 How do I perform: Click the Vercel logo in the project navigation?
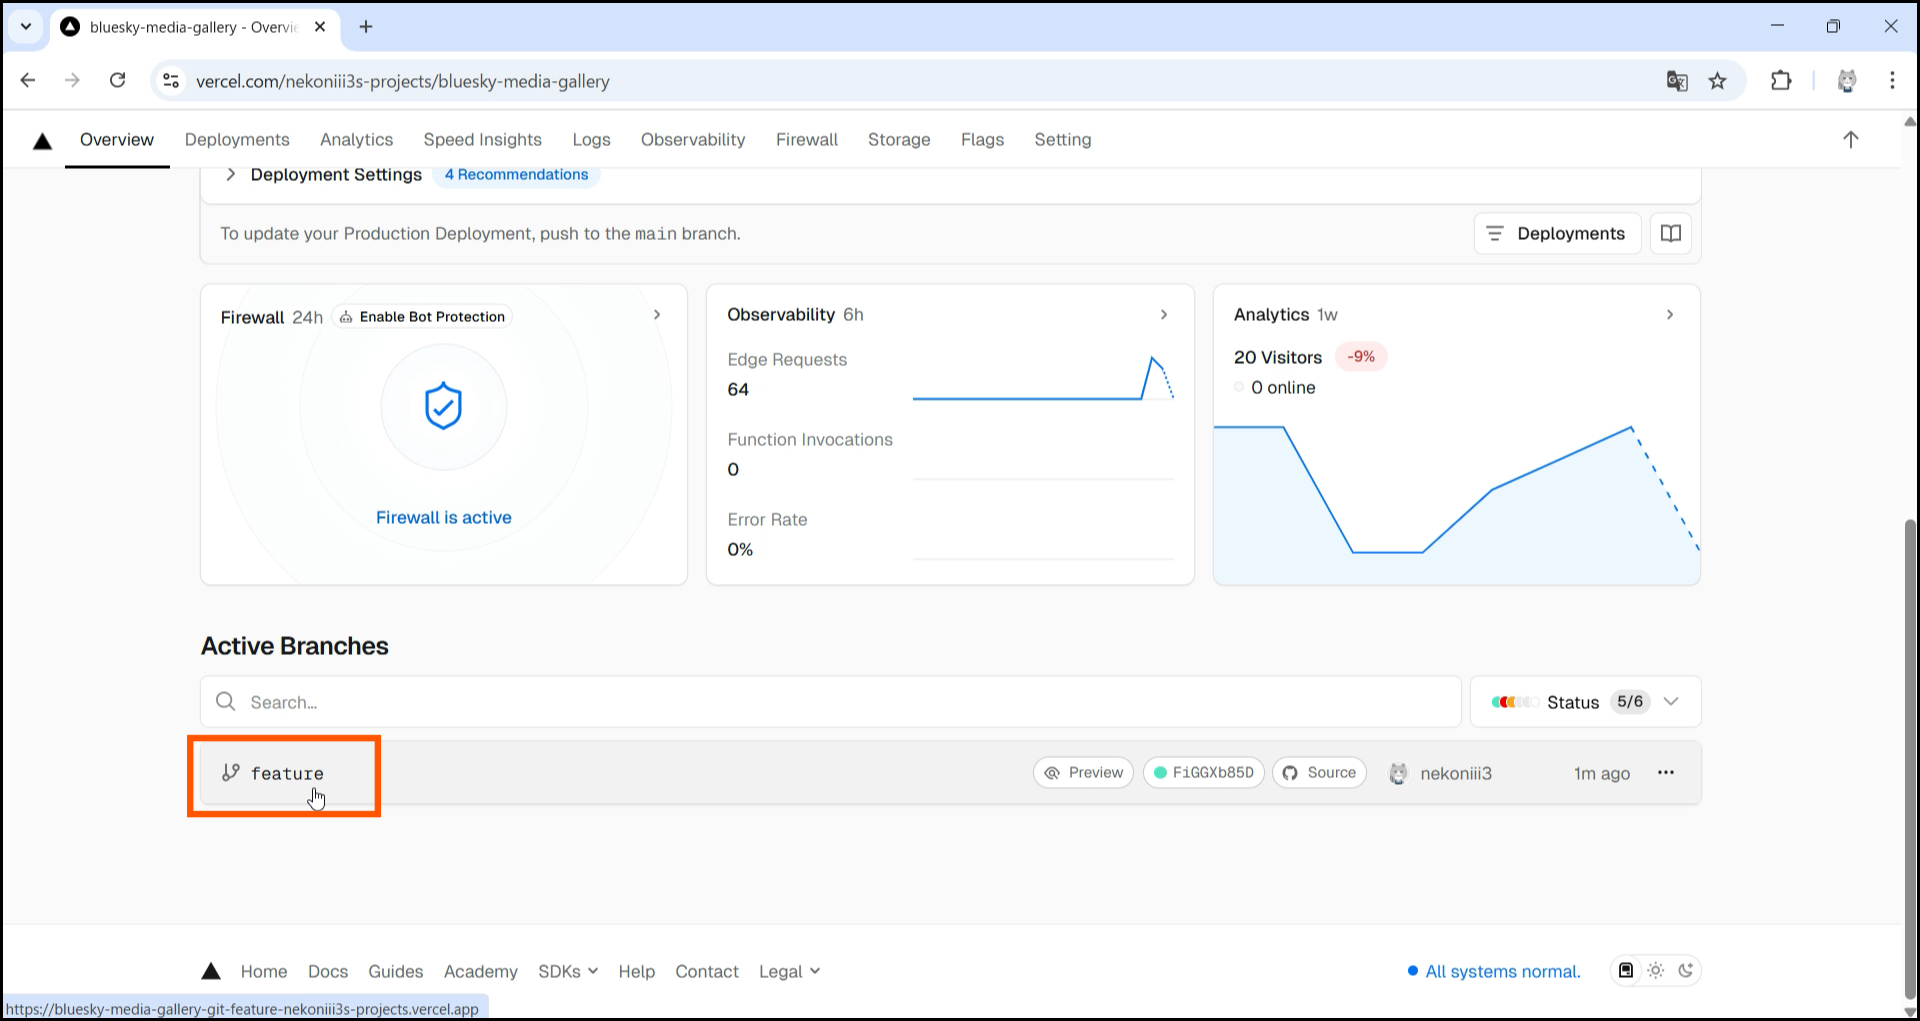42,141
